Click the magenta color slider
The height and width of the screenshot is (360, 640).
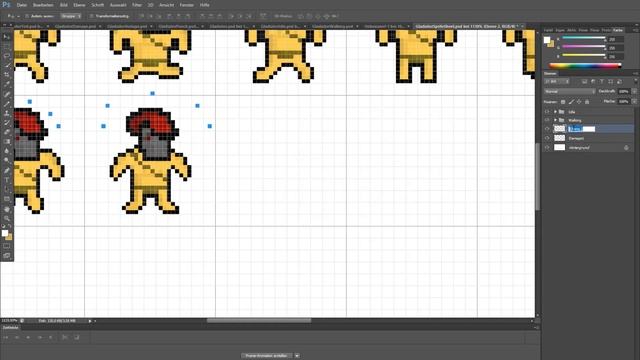coord(584,47)
